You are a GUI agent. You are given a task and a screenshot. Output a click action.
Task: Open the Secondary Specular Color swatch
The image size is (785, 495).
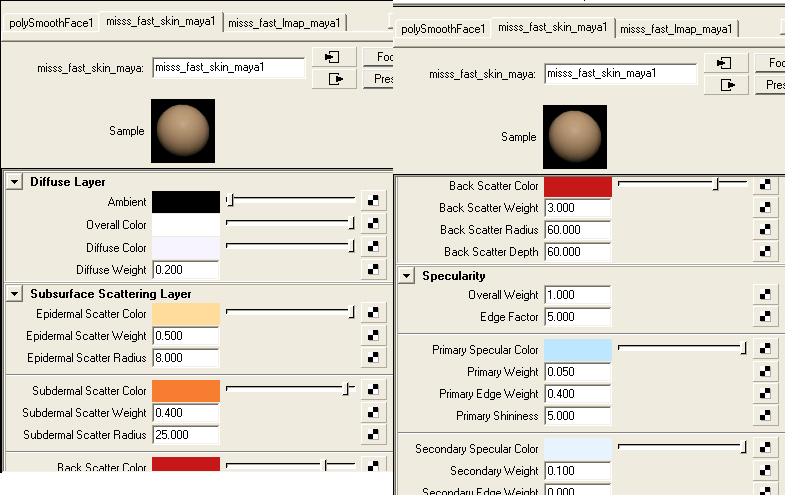coord(578,449)
